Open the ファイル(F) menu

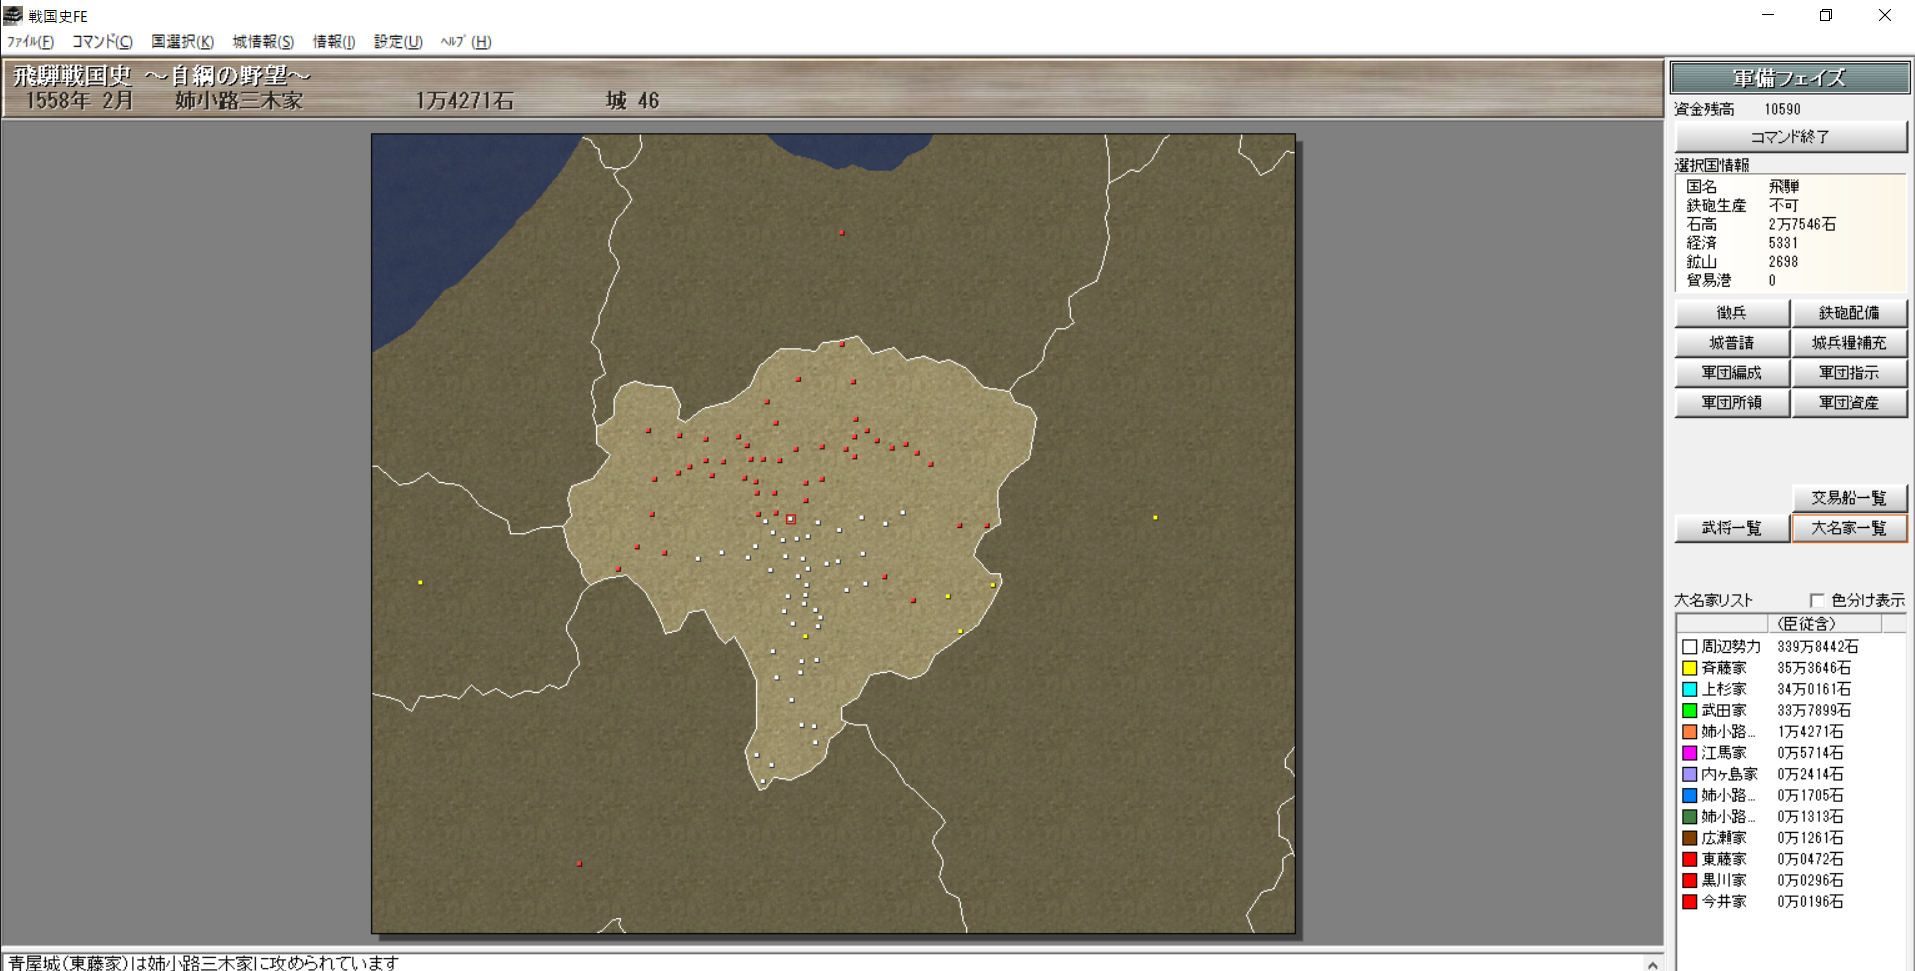click(30, 42)
